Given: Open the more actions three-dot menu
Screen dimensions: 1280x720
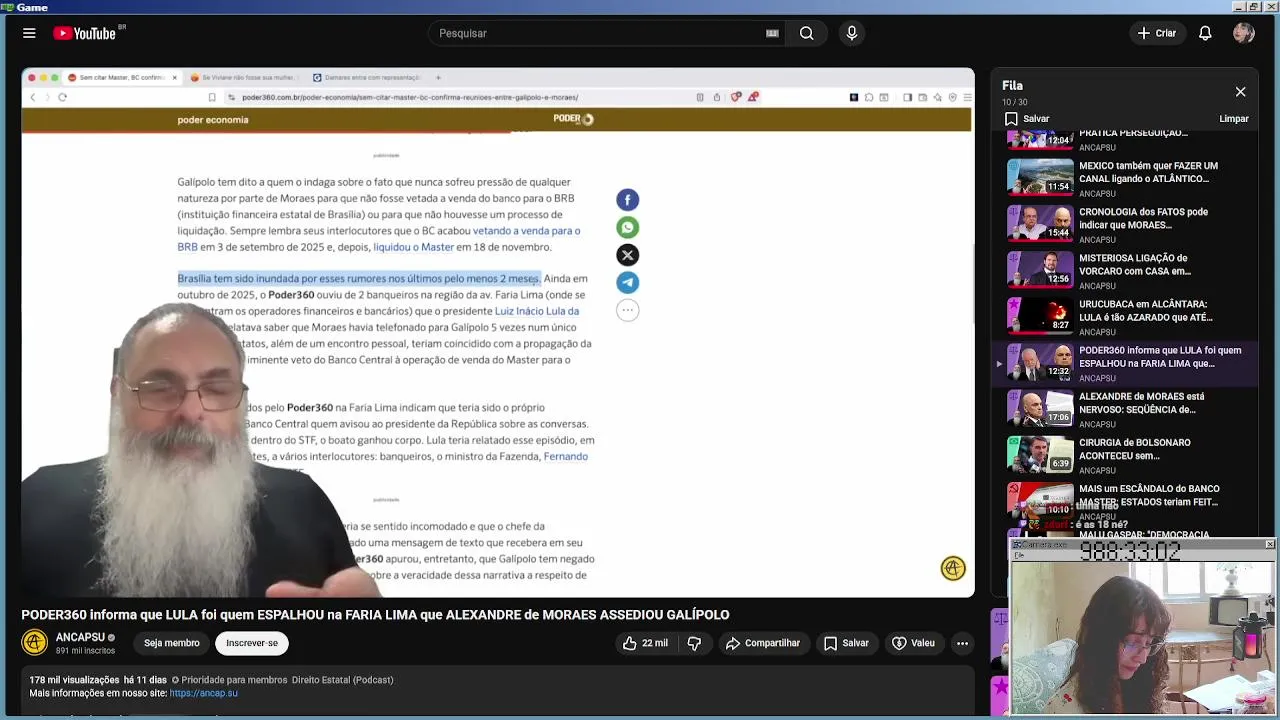Looking at the screenshot, I should click(x=962, y=643).
